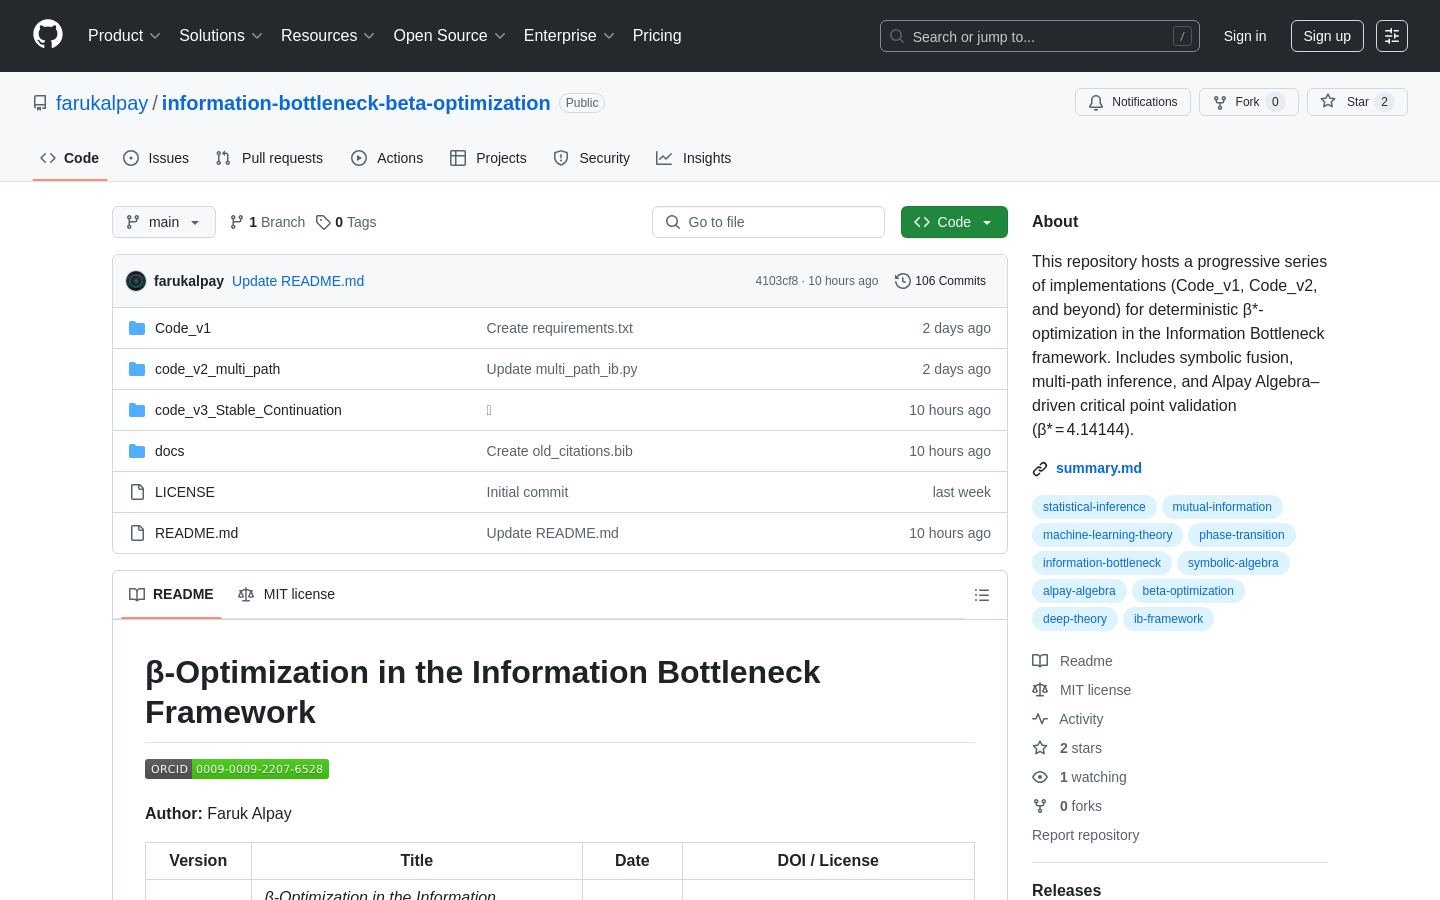Image resolution: width=1440 pixels, height=900 pixels.
Task: Open the code_v2_multi_path folder
Action: [x=217, y=369]
